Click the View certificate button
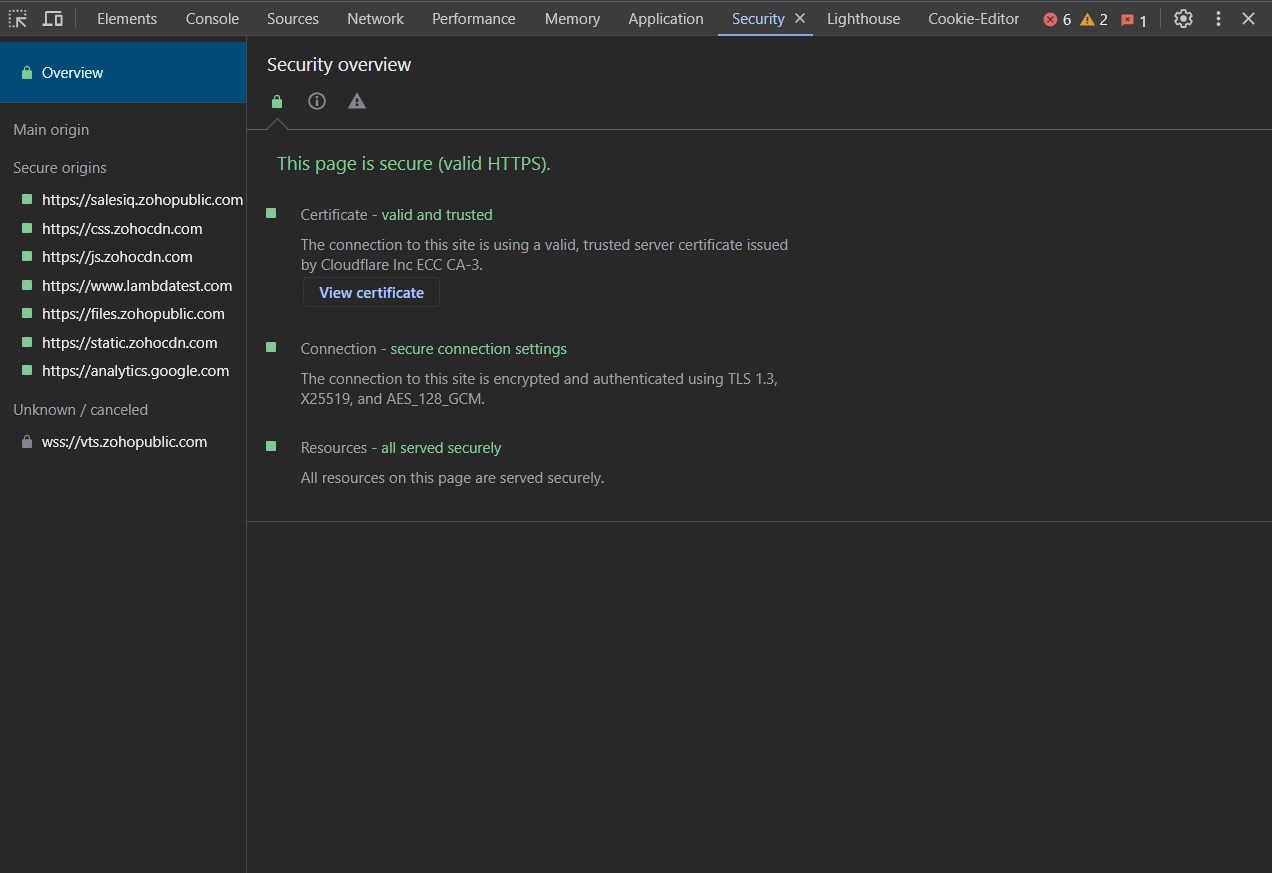Screen dimensions: 1272x873 coord(371,293)
